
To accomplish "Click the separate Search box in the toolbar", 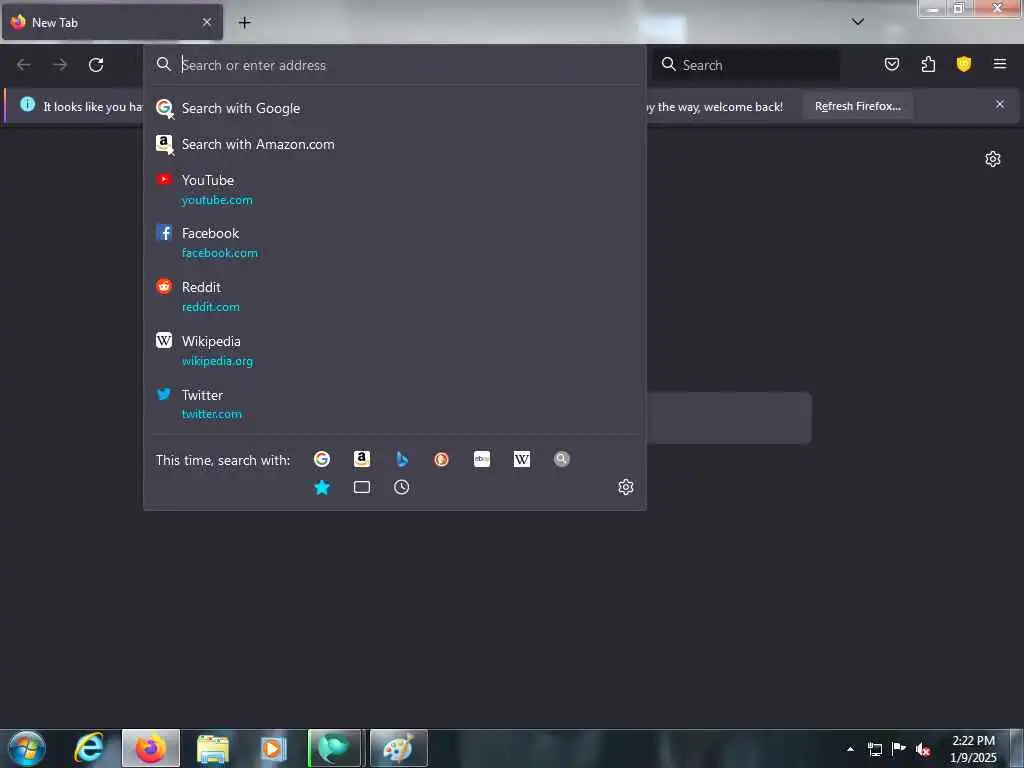I will point(748,65).
